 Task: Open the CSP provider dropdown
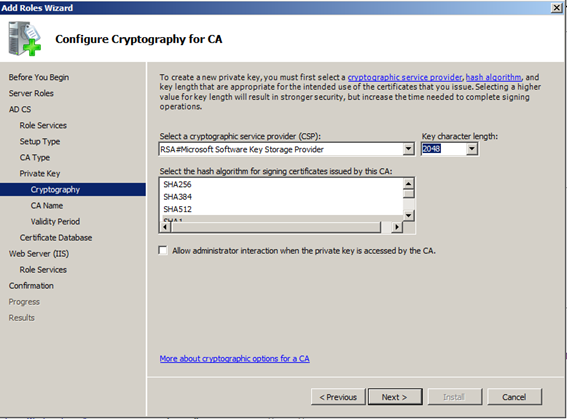tap(408, 149)
